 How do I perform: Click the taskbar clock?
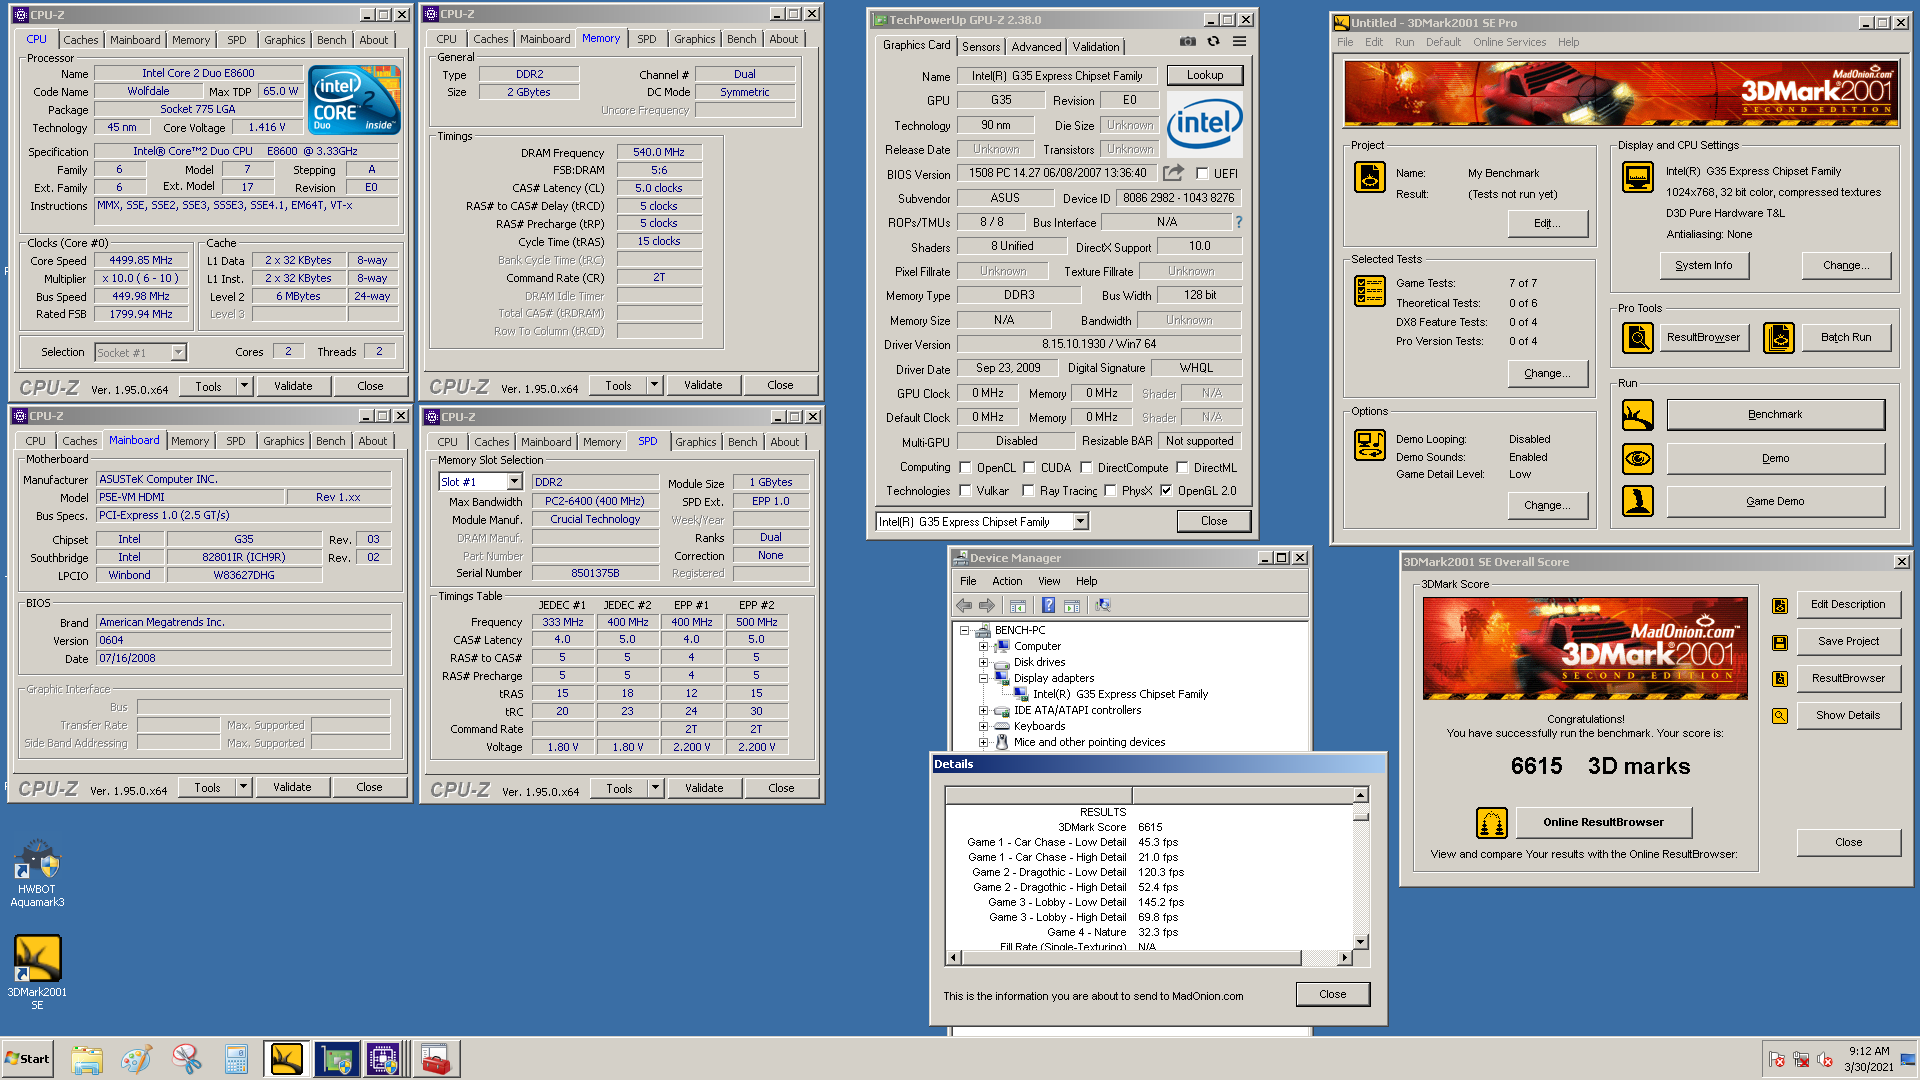click(x=1869, y=1059)
